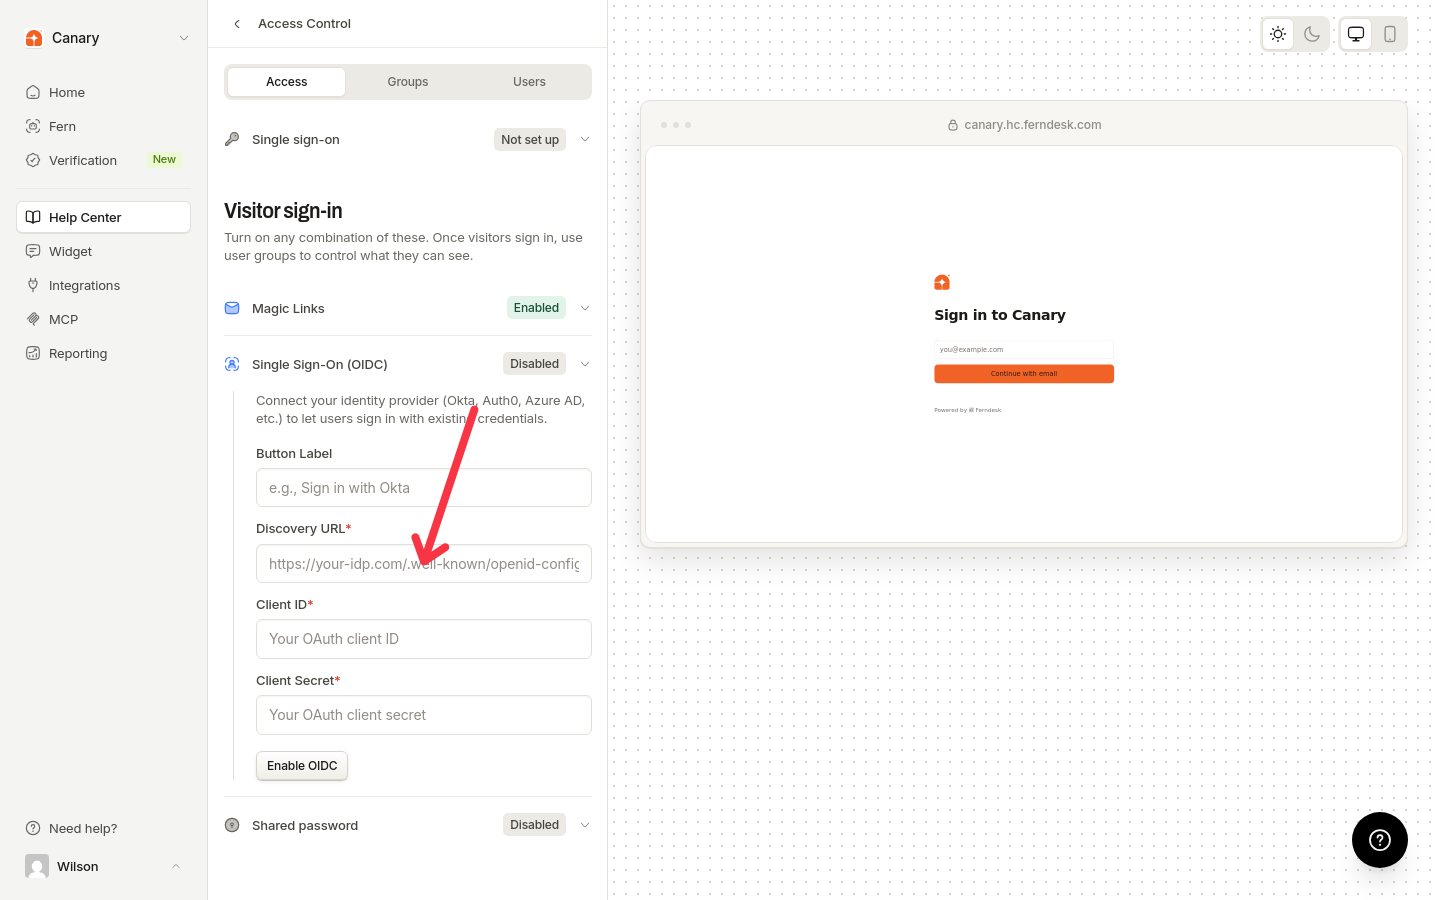Click the Magic Links Enabled badge
This screenshot has height=900, width=1440.
click(536, 308)
